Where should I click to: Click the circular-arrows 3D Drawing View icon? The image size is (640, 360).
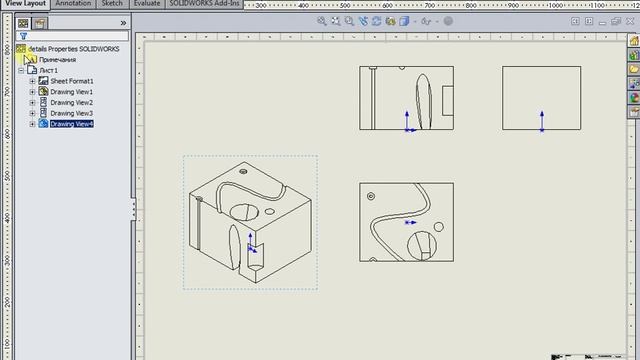[x=376, y=21]
